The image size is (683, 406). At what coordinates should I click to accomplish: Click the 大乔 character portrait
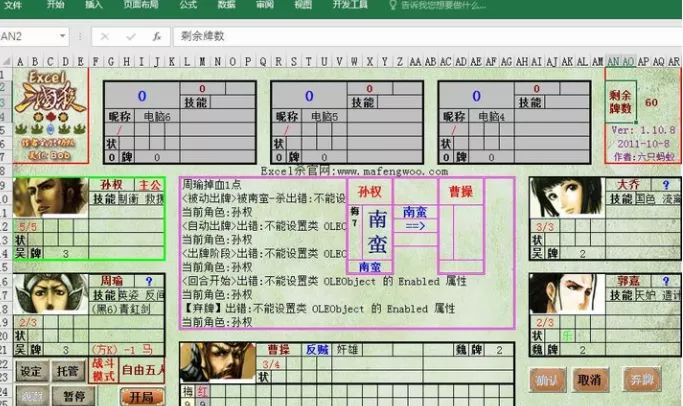pyautogui.click(x=568, y=197)
